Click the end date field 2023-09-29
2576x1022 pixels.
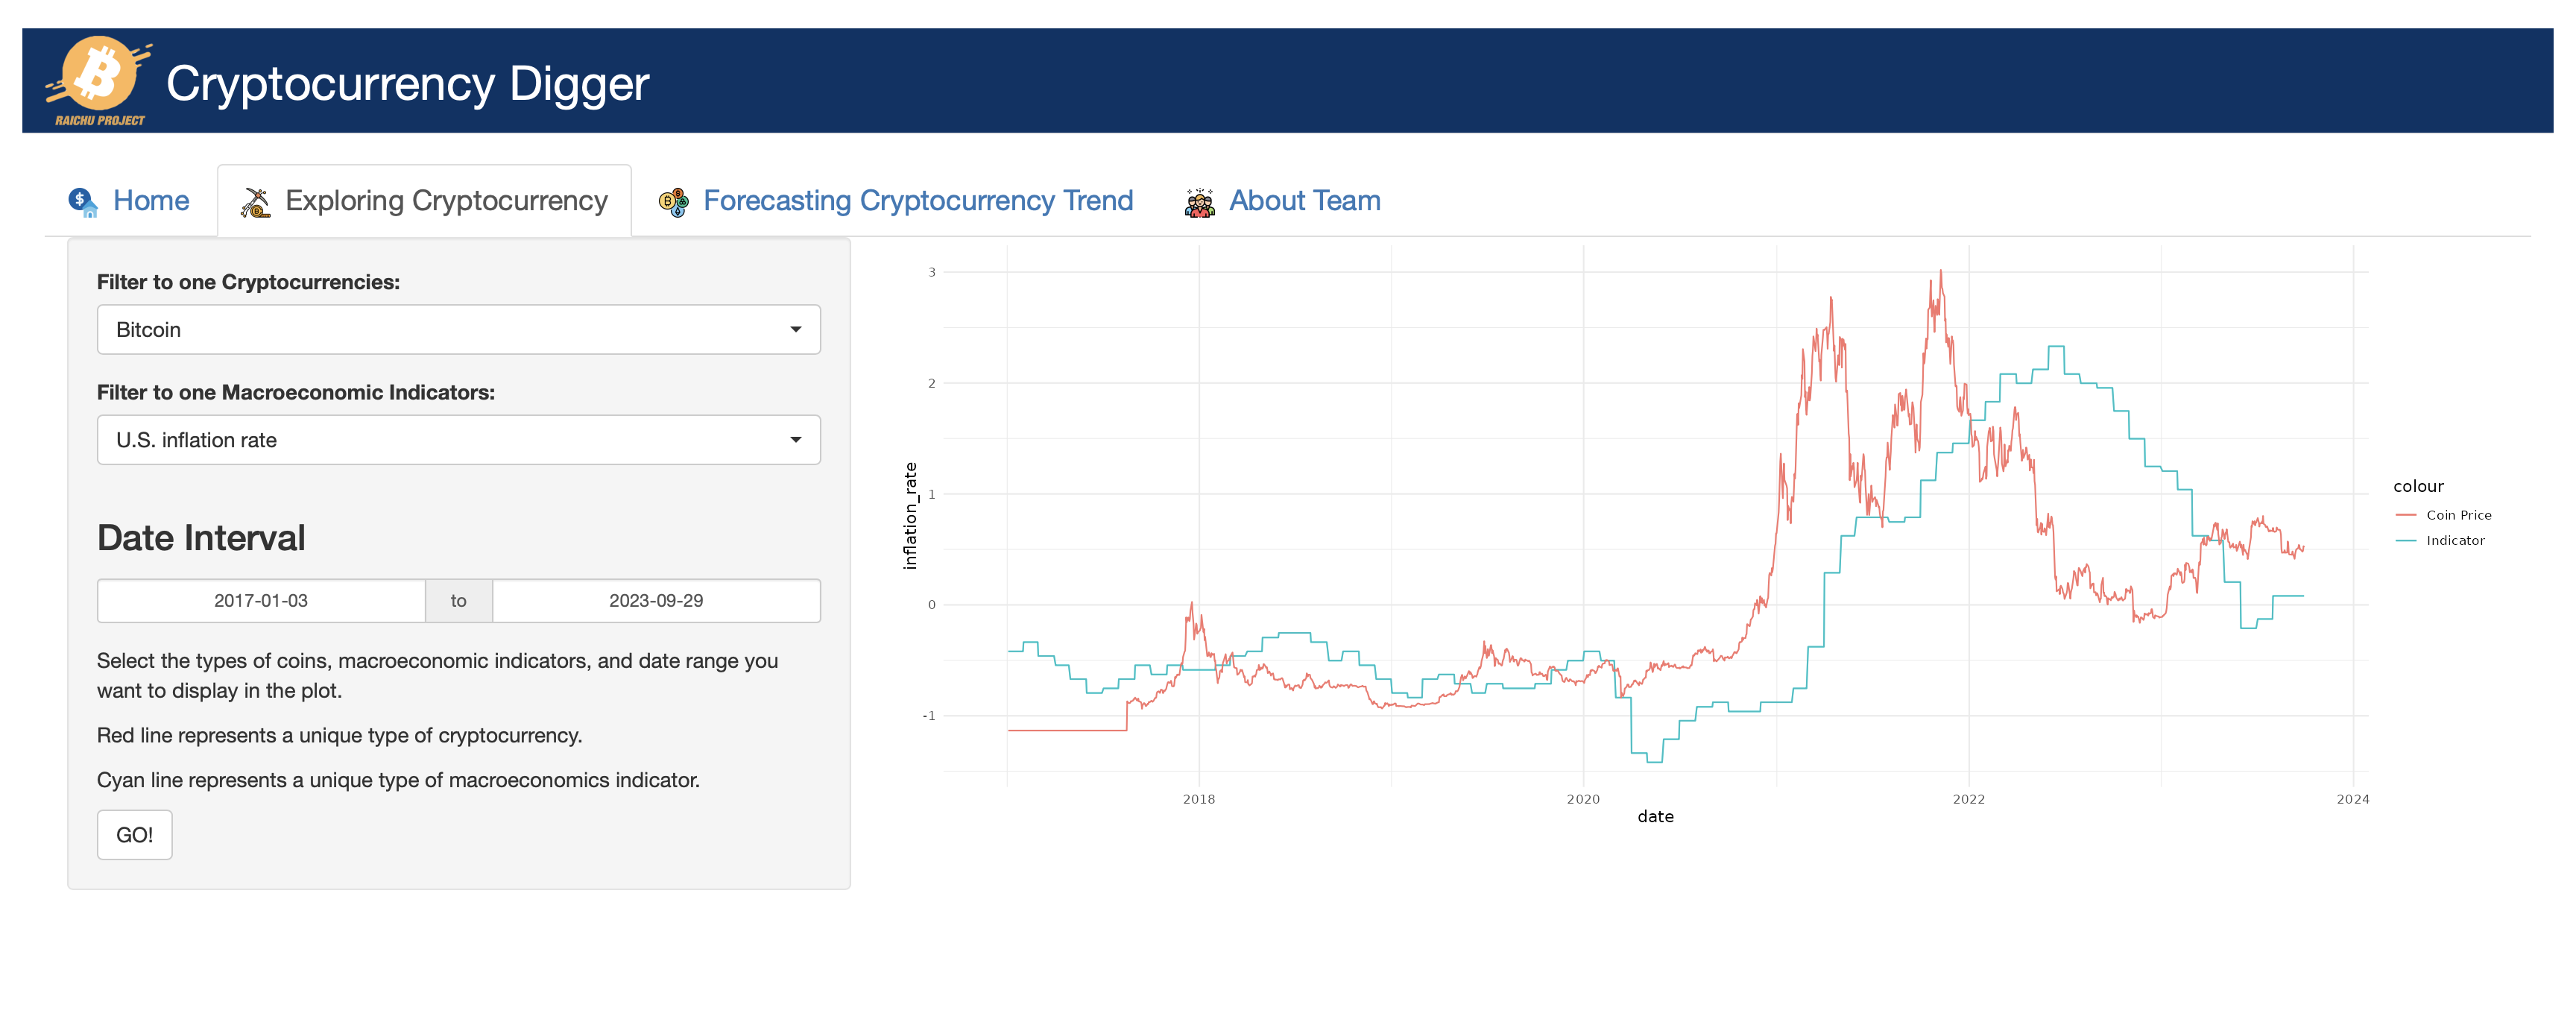[656, 601]
